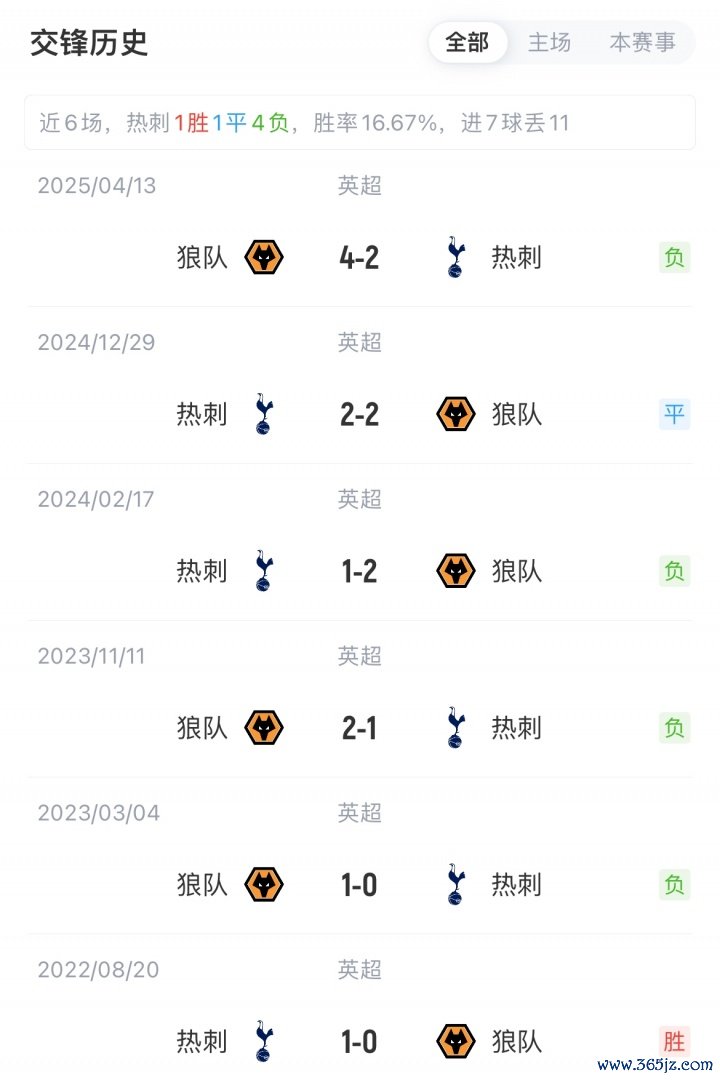Click 负 badge on 2023/11/11 match
720x1080 pixels.
(675, 728)
